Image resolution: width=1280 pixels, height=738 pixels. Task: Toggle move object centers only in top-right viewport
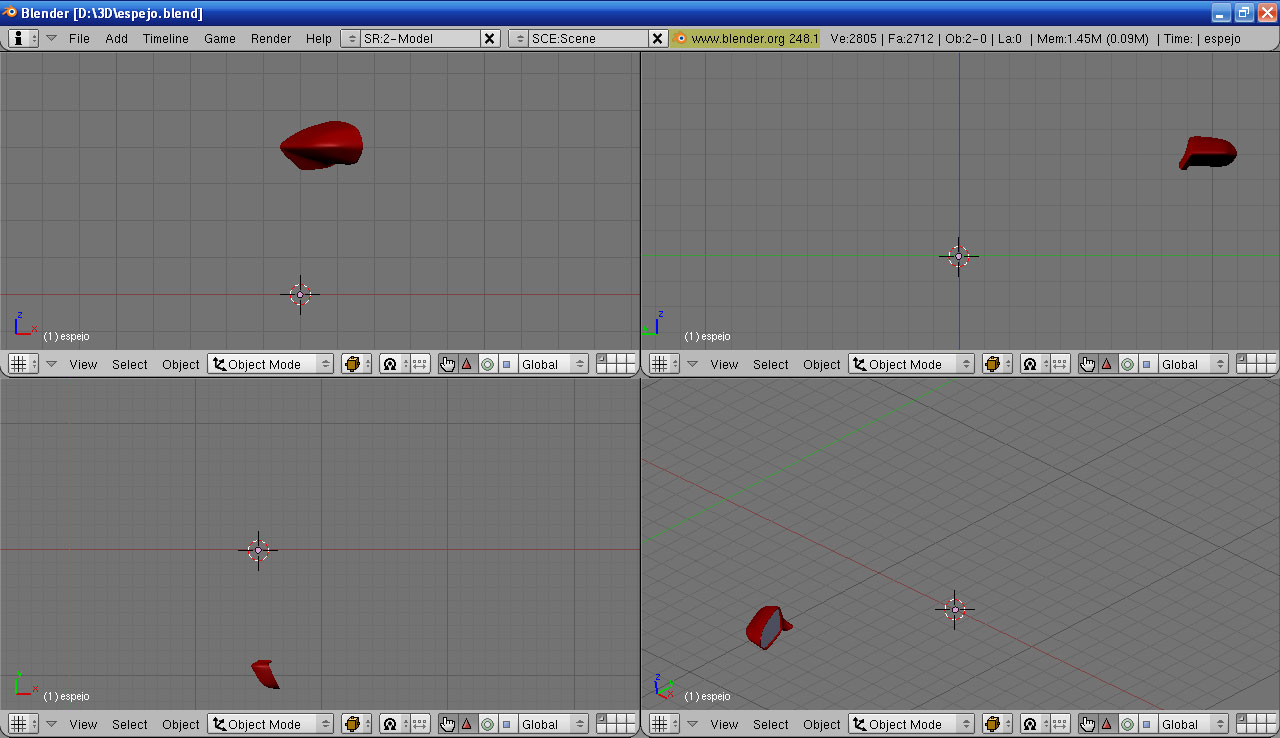pos(1061,364)
